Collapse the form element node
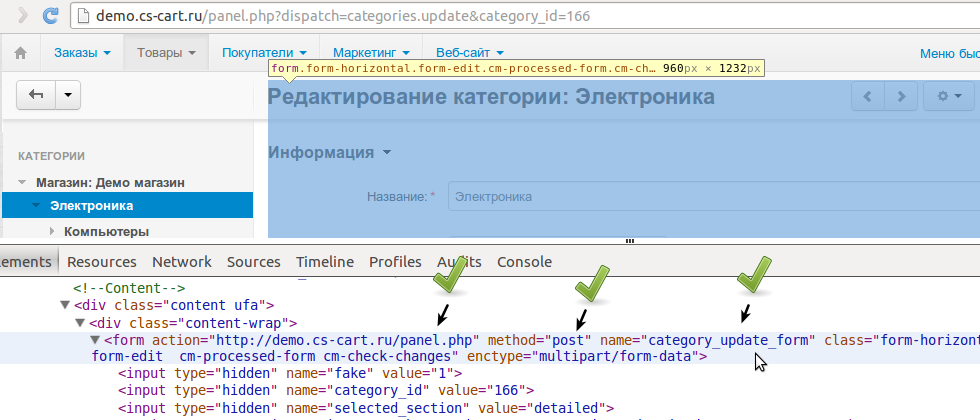The width and height of the screenshot is (980, 420). pos(96,340)
